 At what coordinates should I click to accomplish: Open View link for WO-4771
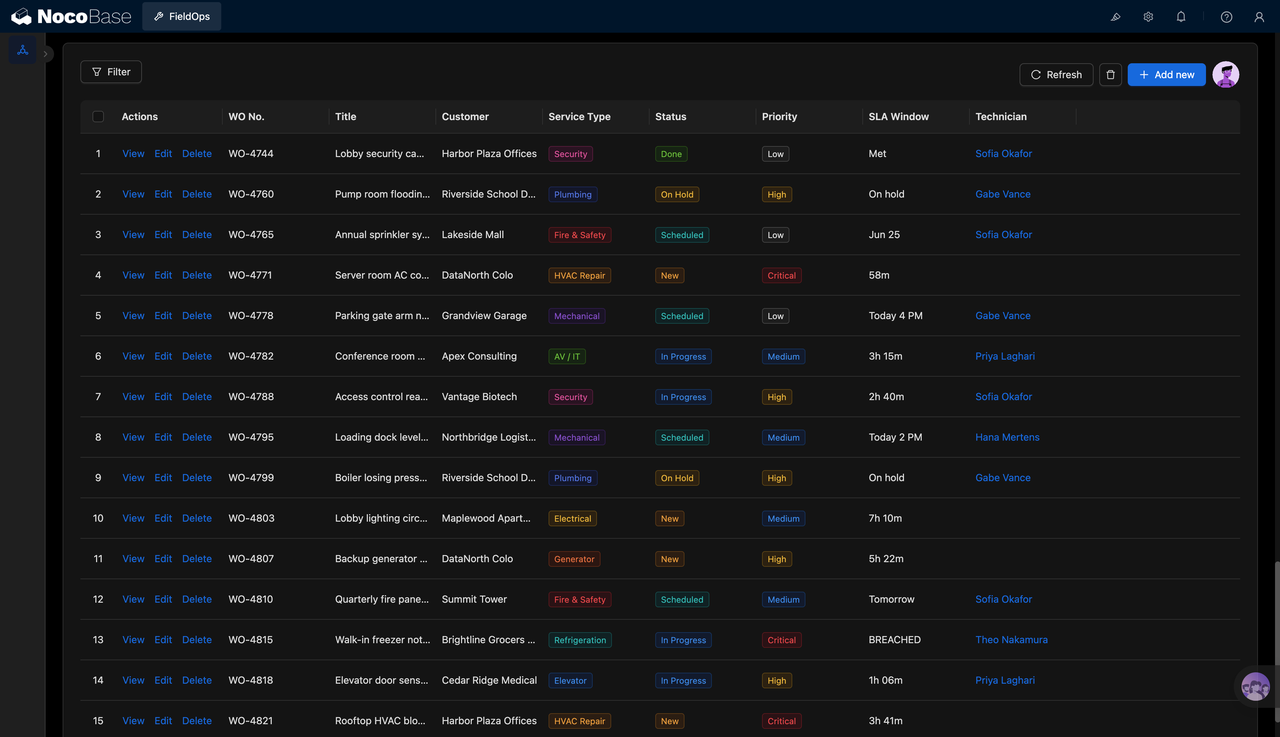coord(133,275)
